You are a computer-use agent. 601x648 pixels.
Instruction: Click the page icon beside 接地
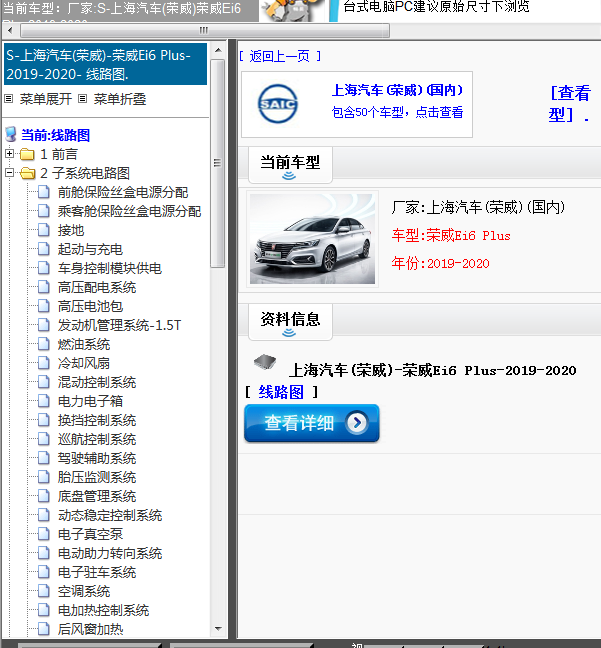pos(44,230)
